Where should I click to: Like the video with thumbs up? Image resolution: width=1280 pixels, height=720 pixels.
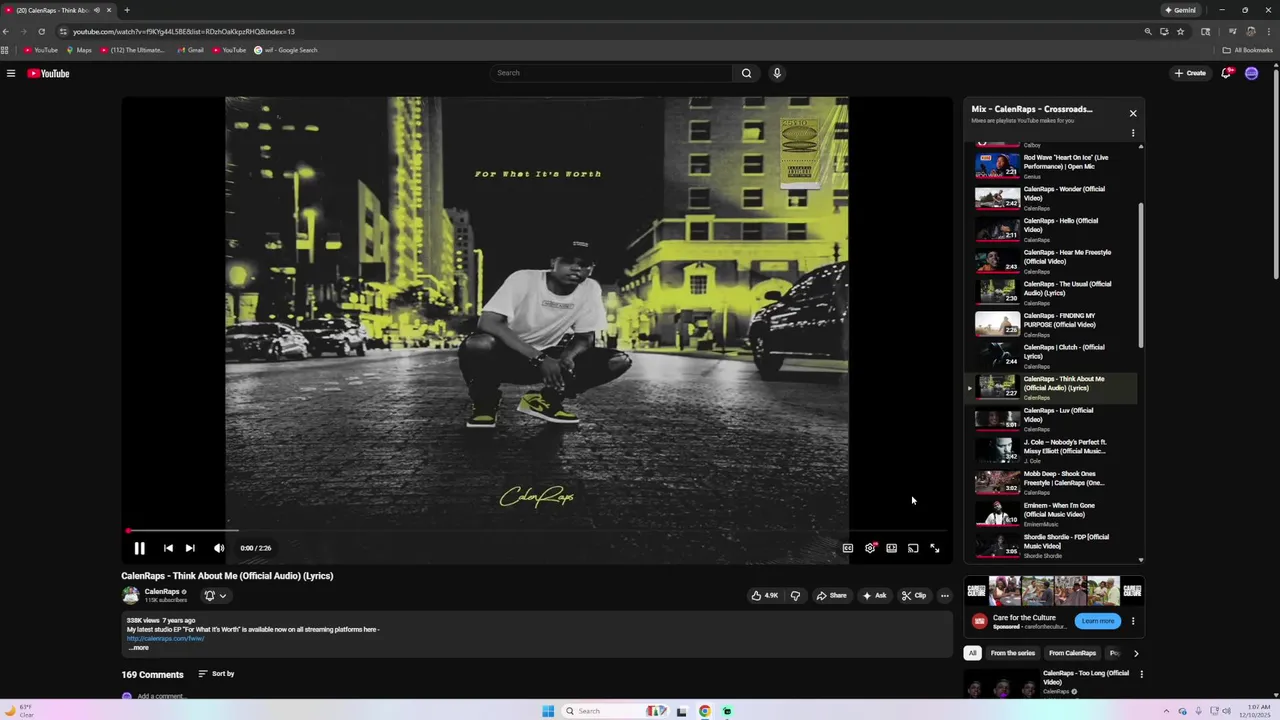point(765,595)
